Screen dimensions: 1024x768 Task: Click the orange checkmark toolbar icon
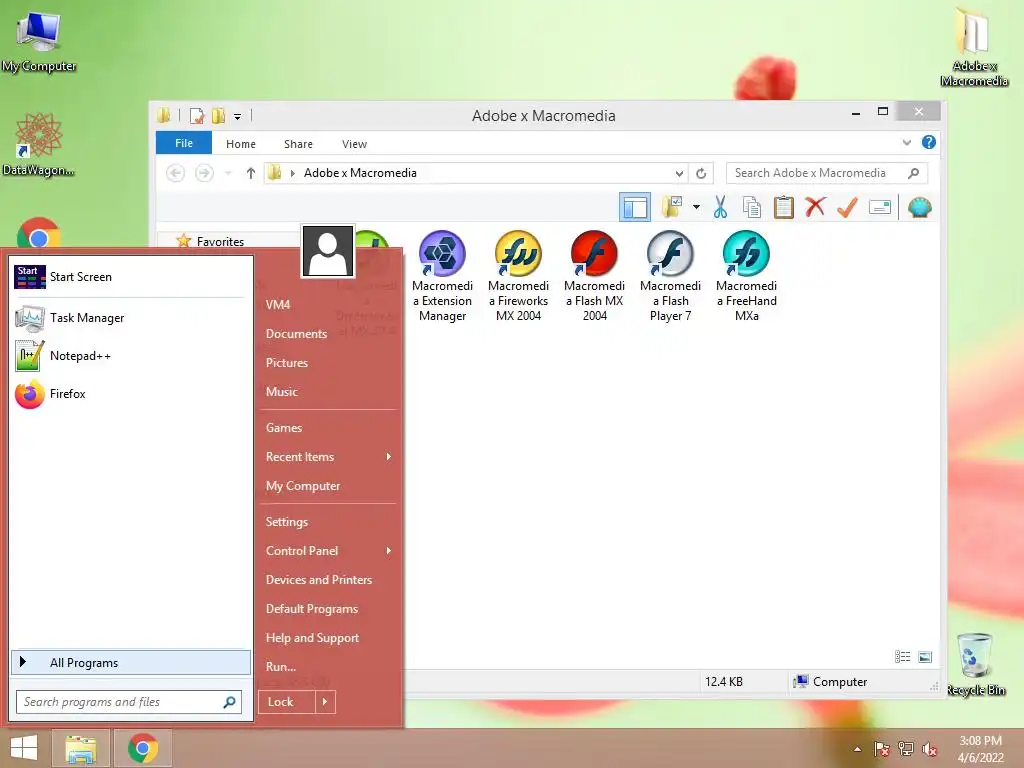847,208
